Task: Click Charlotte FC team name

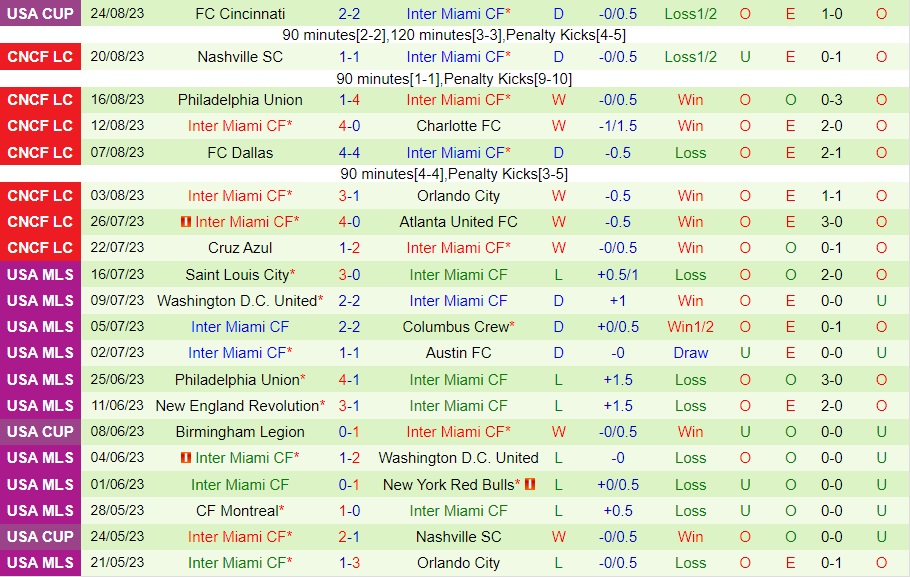Action: click(x=458, y=126)
